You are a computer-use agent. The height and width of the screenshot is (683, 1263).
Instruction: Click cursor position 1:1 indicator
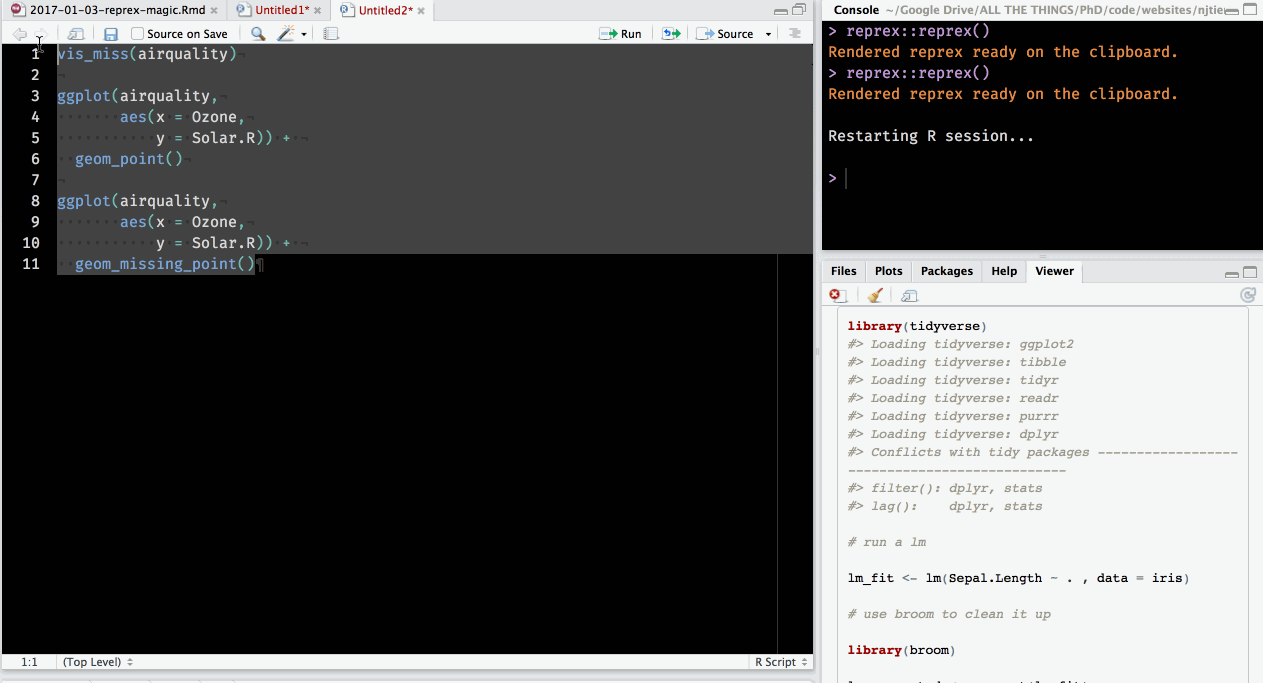tap(29, 662)
